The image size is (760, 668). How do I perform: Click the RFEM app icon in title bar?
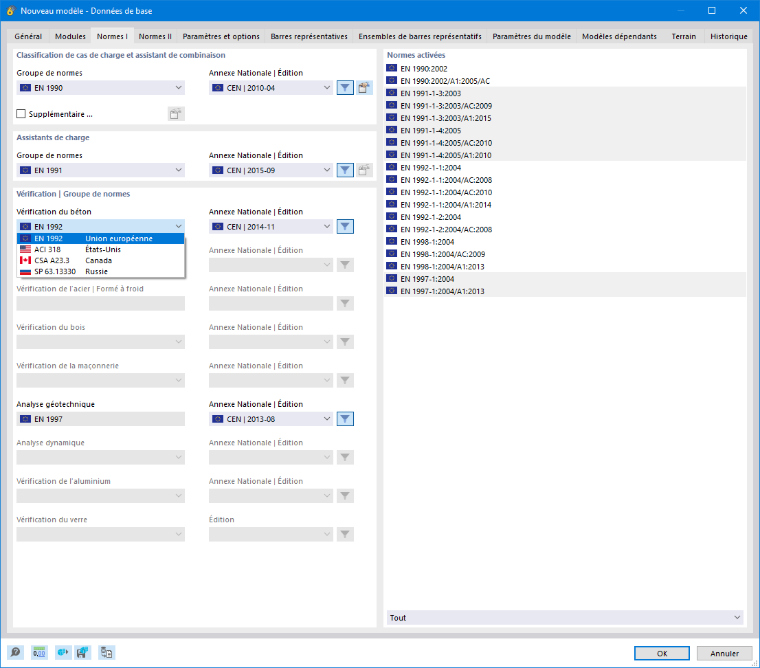[10, 11]
